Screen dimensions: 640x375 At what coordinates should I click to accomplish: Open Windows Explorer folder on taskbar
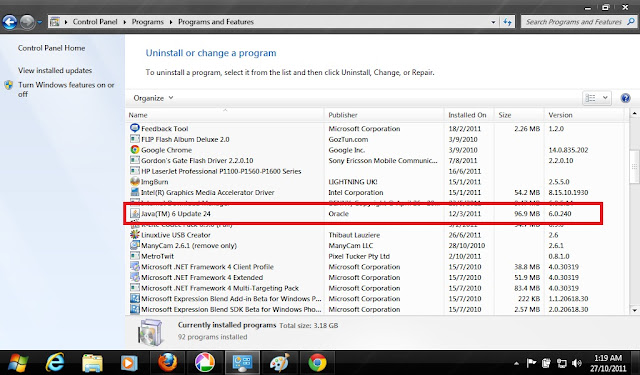click(92, 363)
